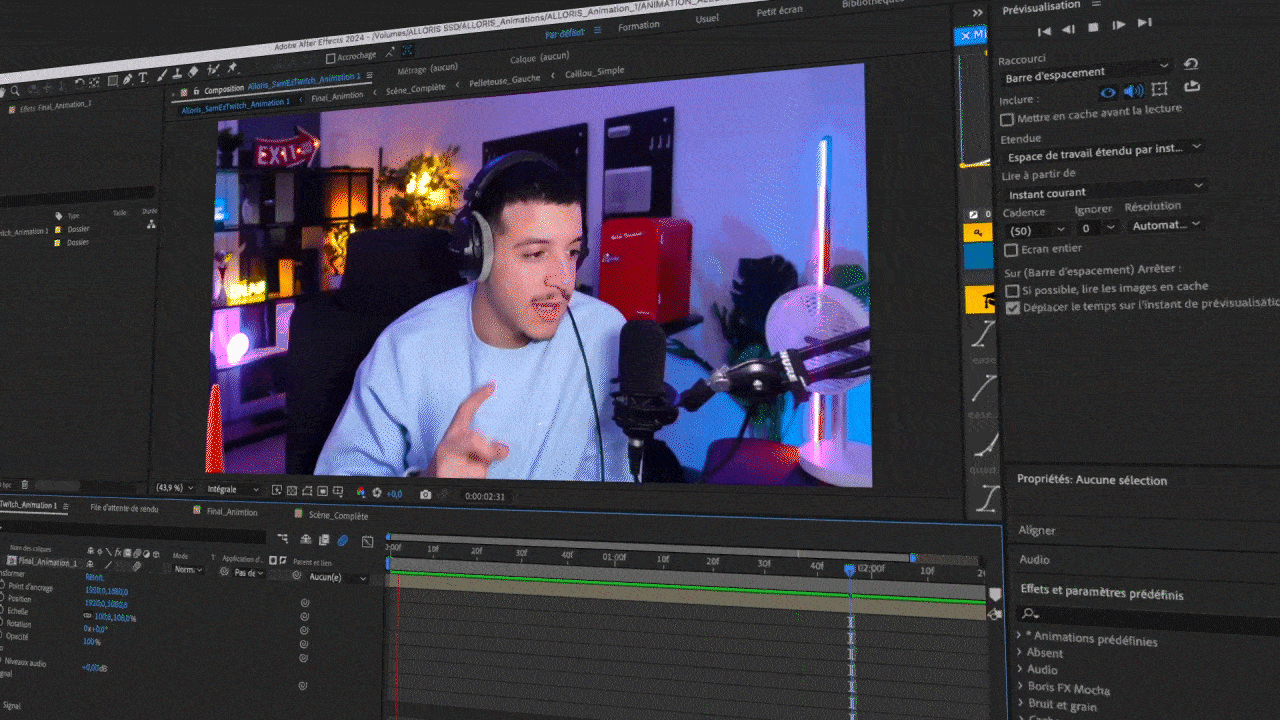The image size is (1280, 720).
Task: Click the motion blur icon in timeline
Action: 342,540
